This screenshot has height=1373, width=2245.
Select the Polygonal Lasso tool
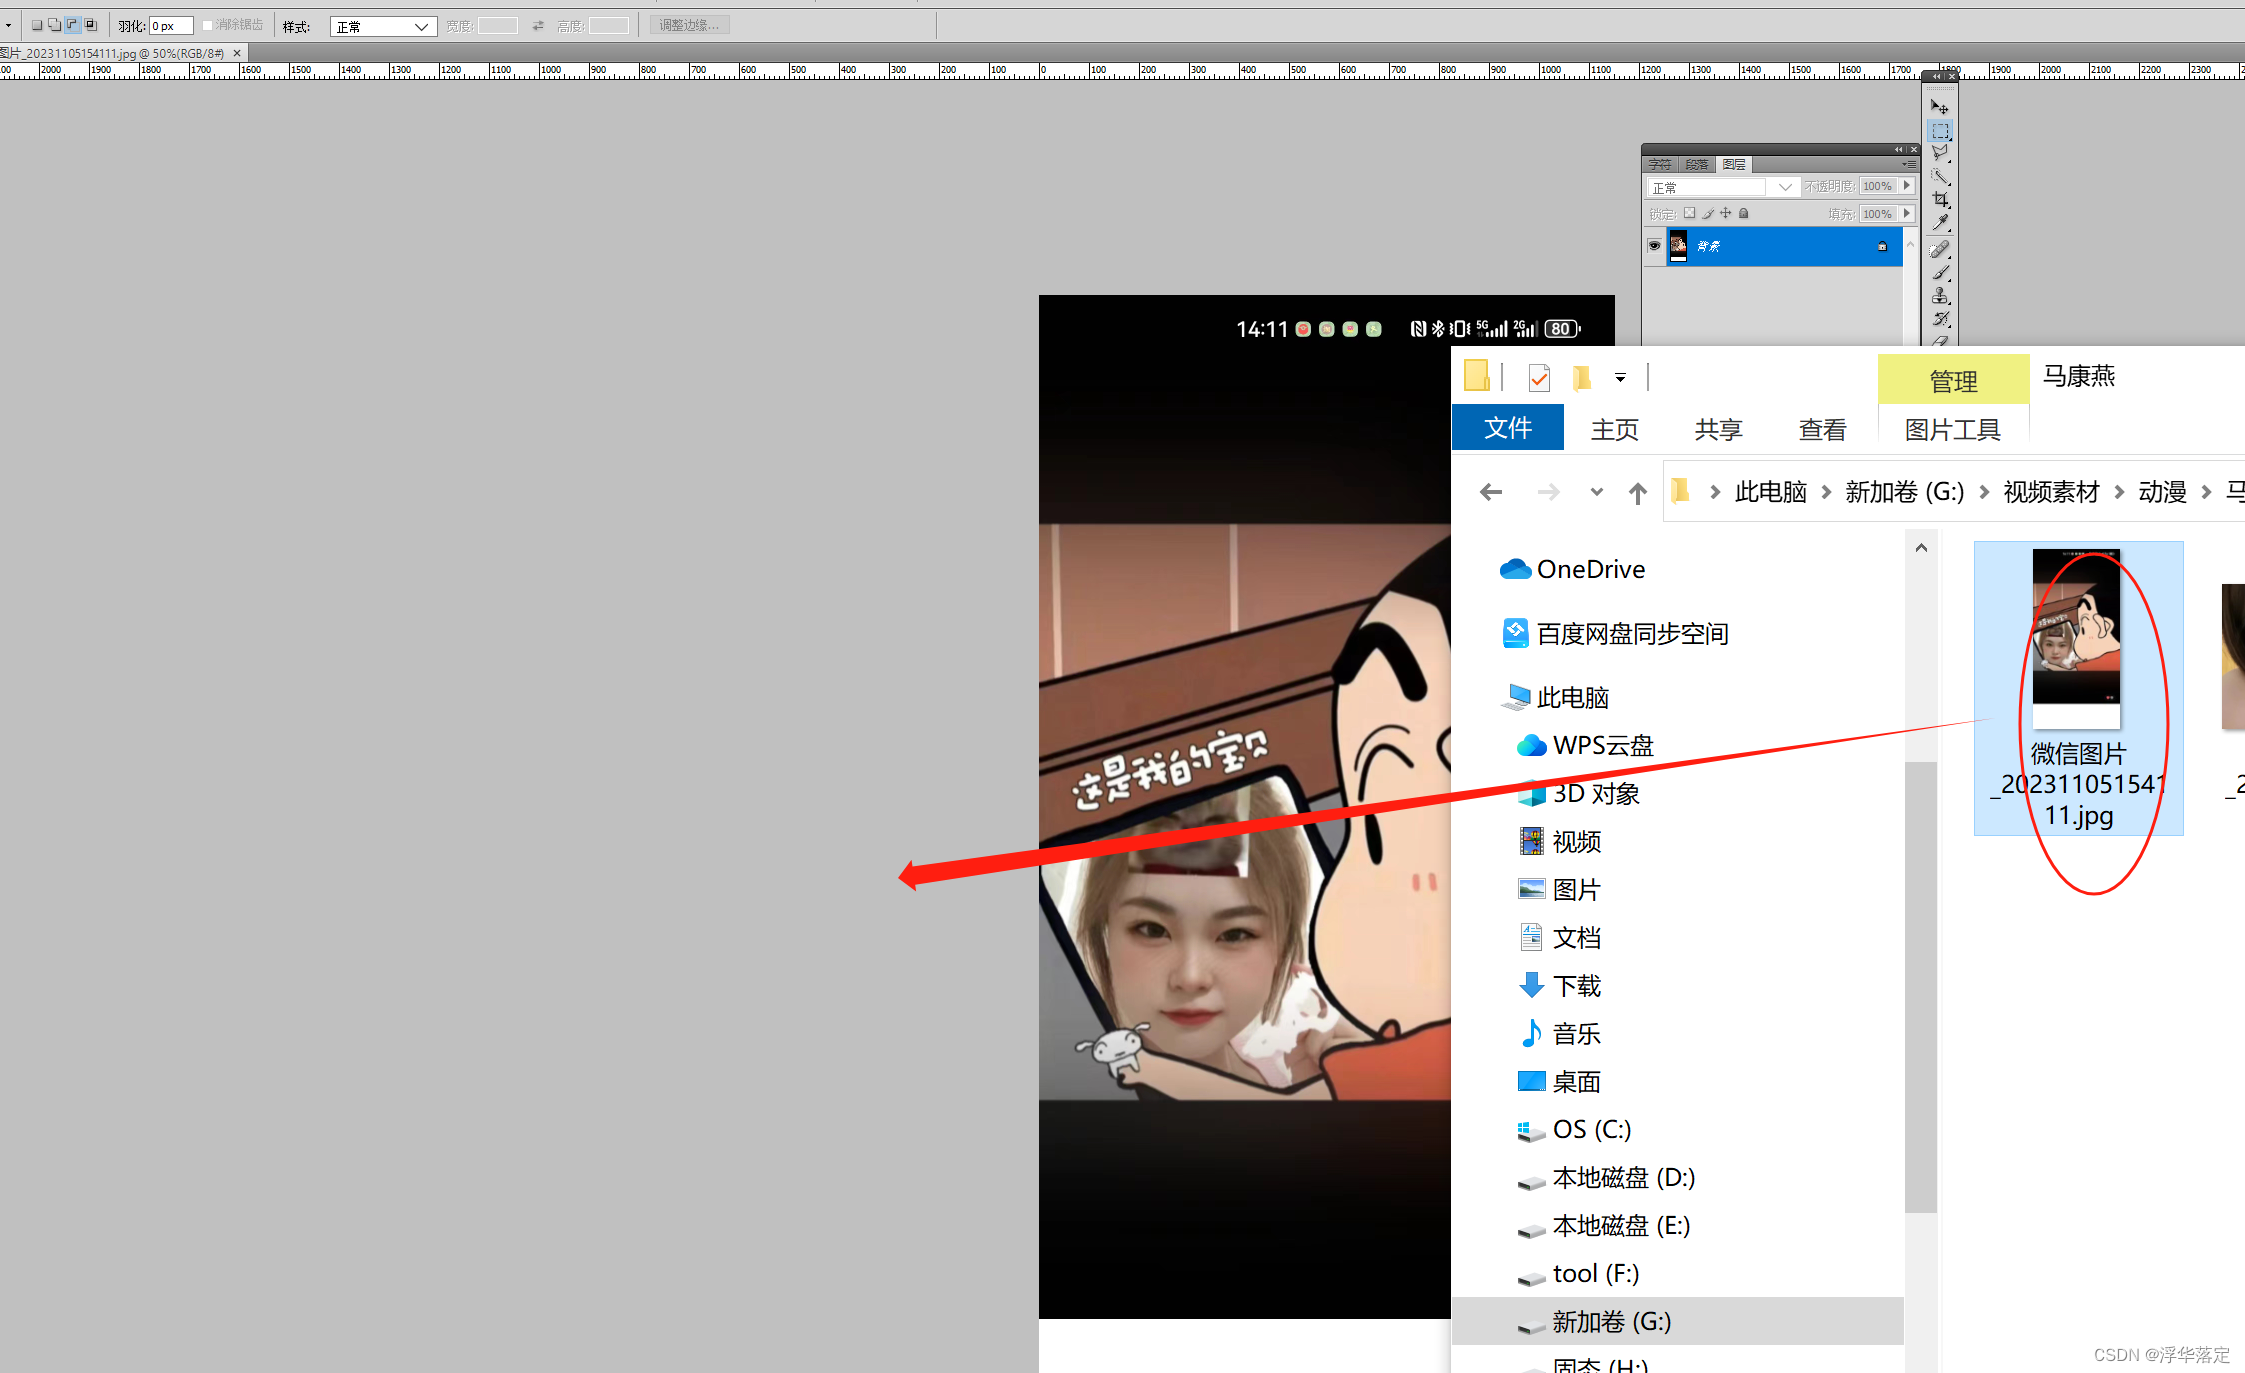[x=1940, y=153]
